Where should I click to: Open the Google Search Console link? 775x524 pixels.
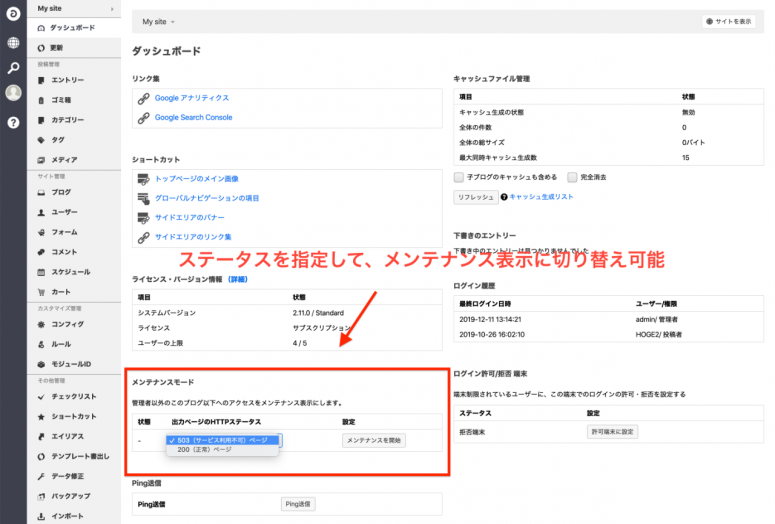[x=193, y=117]
